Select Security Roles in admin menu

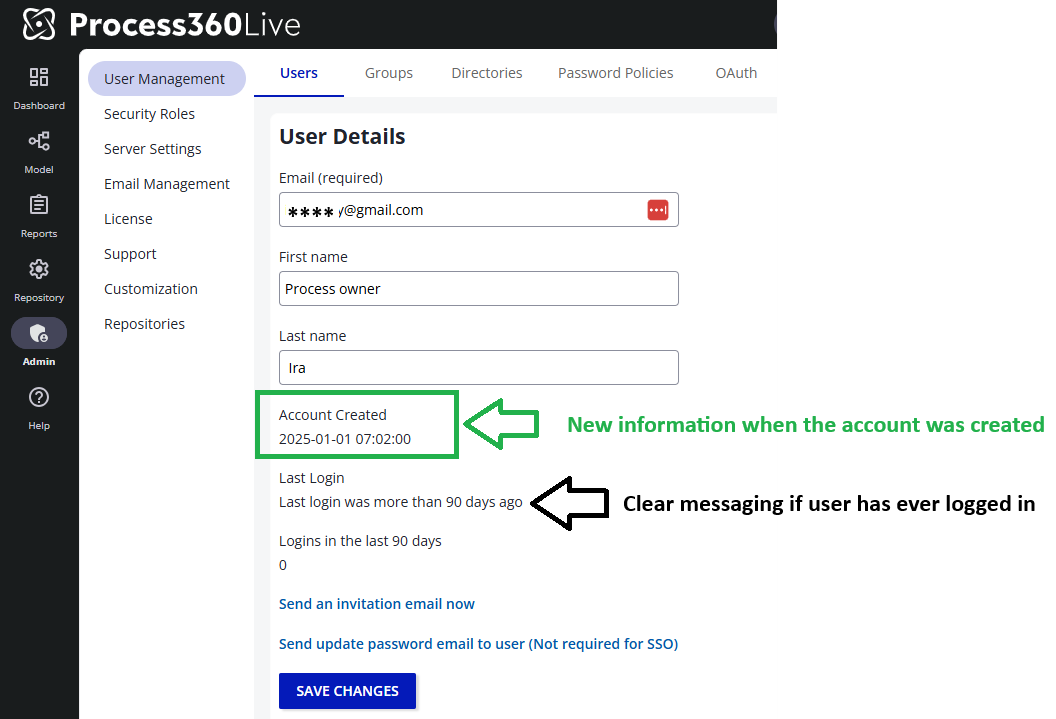pyautogui.click(x=149, y=114)
